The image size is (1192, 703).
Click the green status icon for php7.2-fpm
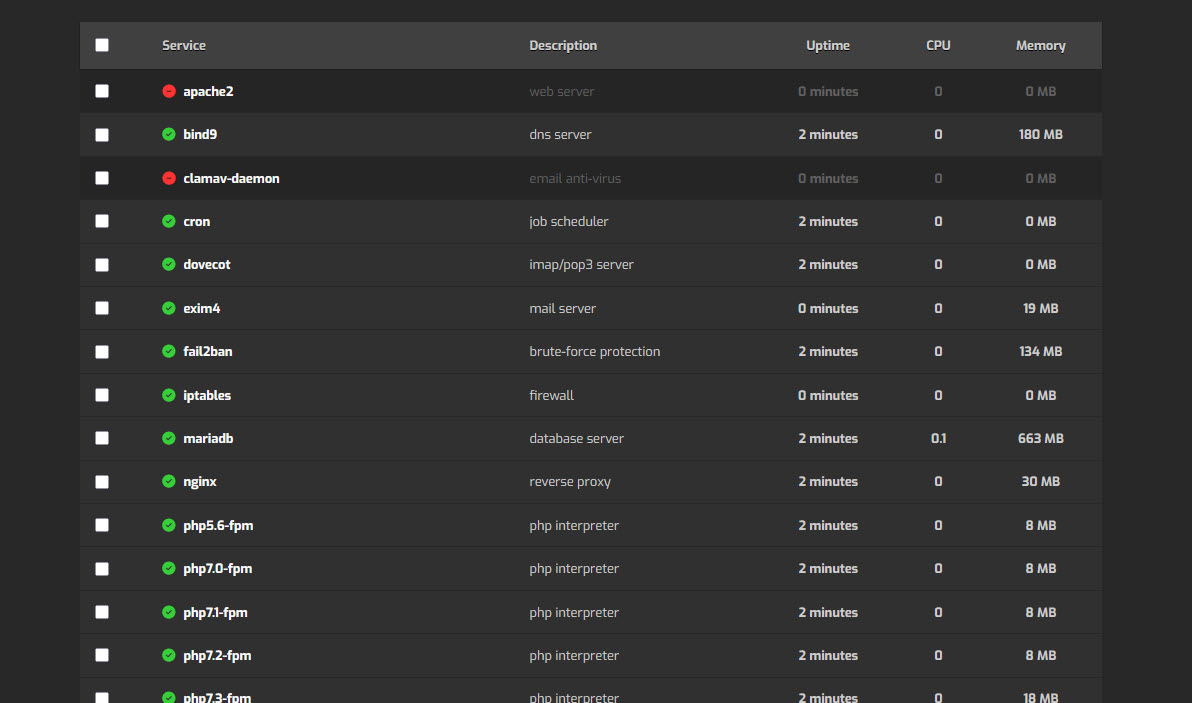[169, 655]
